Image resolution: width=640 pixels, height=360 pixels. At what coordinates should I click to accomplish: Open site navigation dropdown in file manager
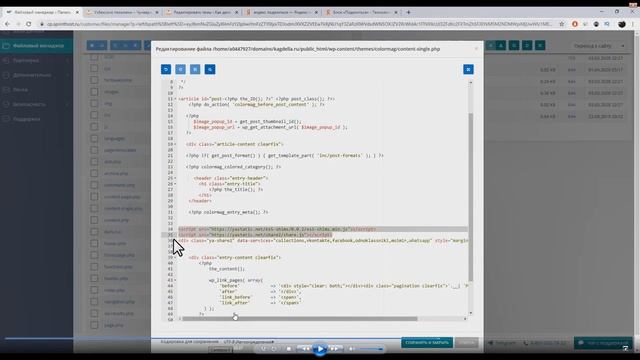point(600,46)
